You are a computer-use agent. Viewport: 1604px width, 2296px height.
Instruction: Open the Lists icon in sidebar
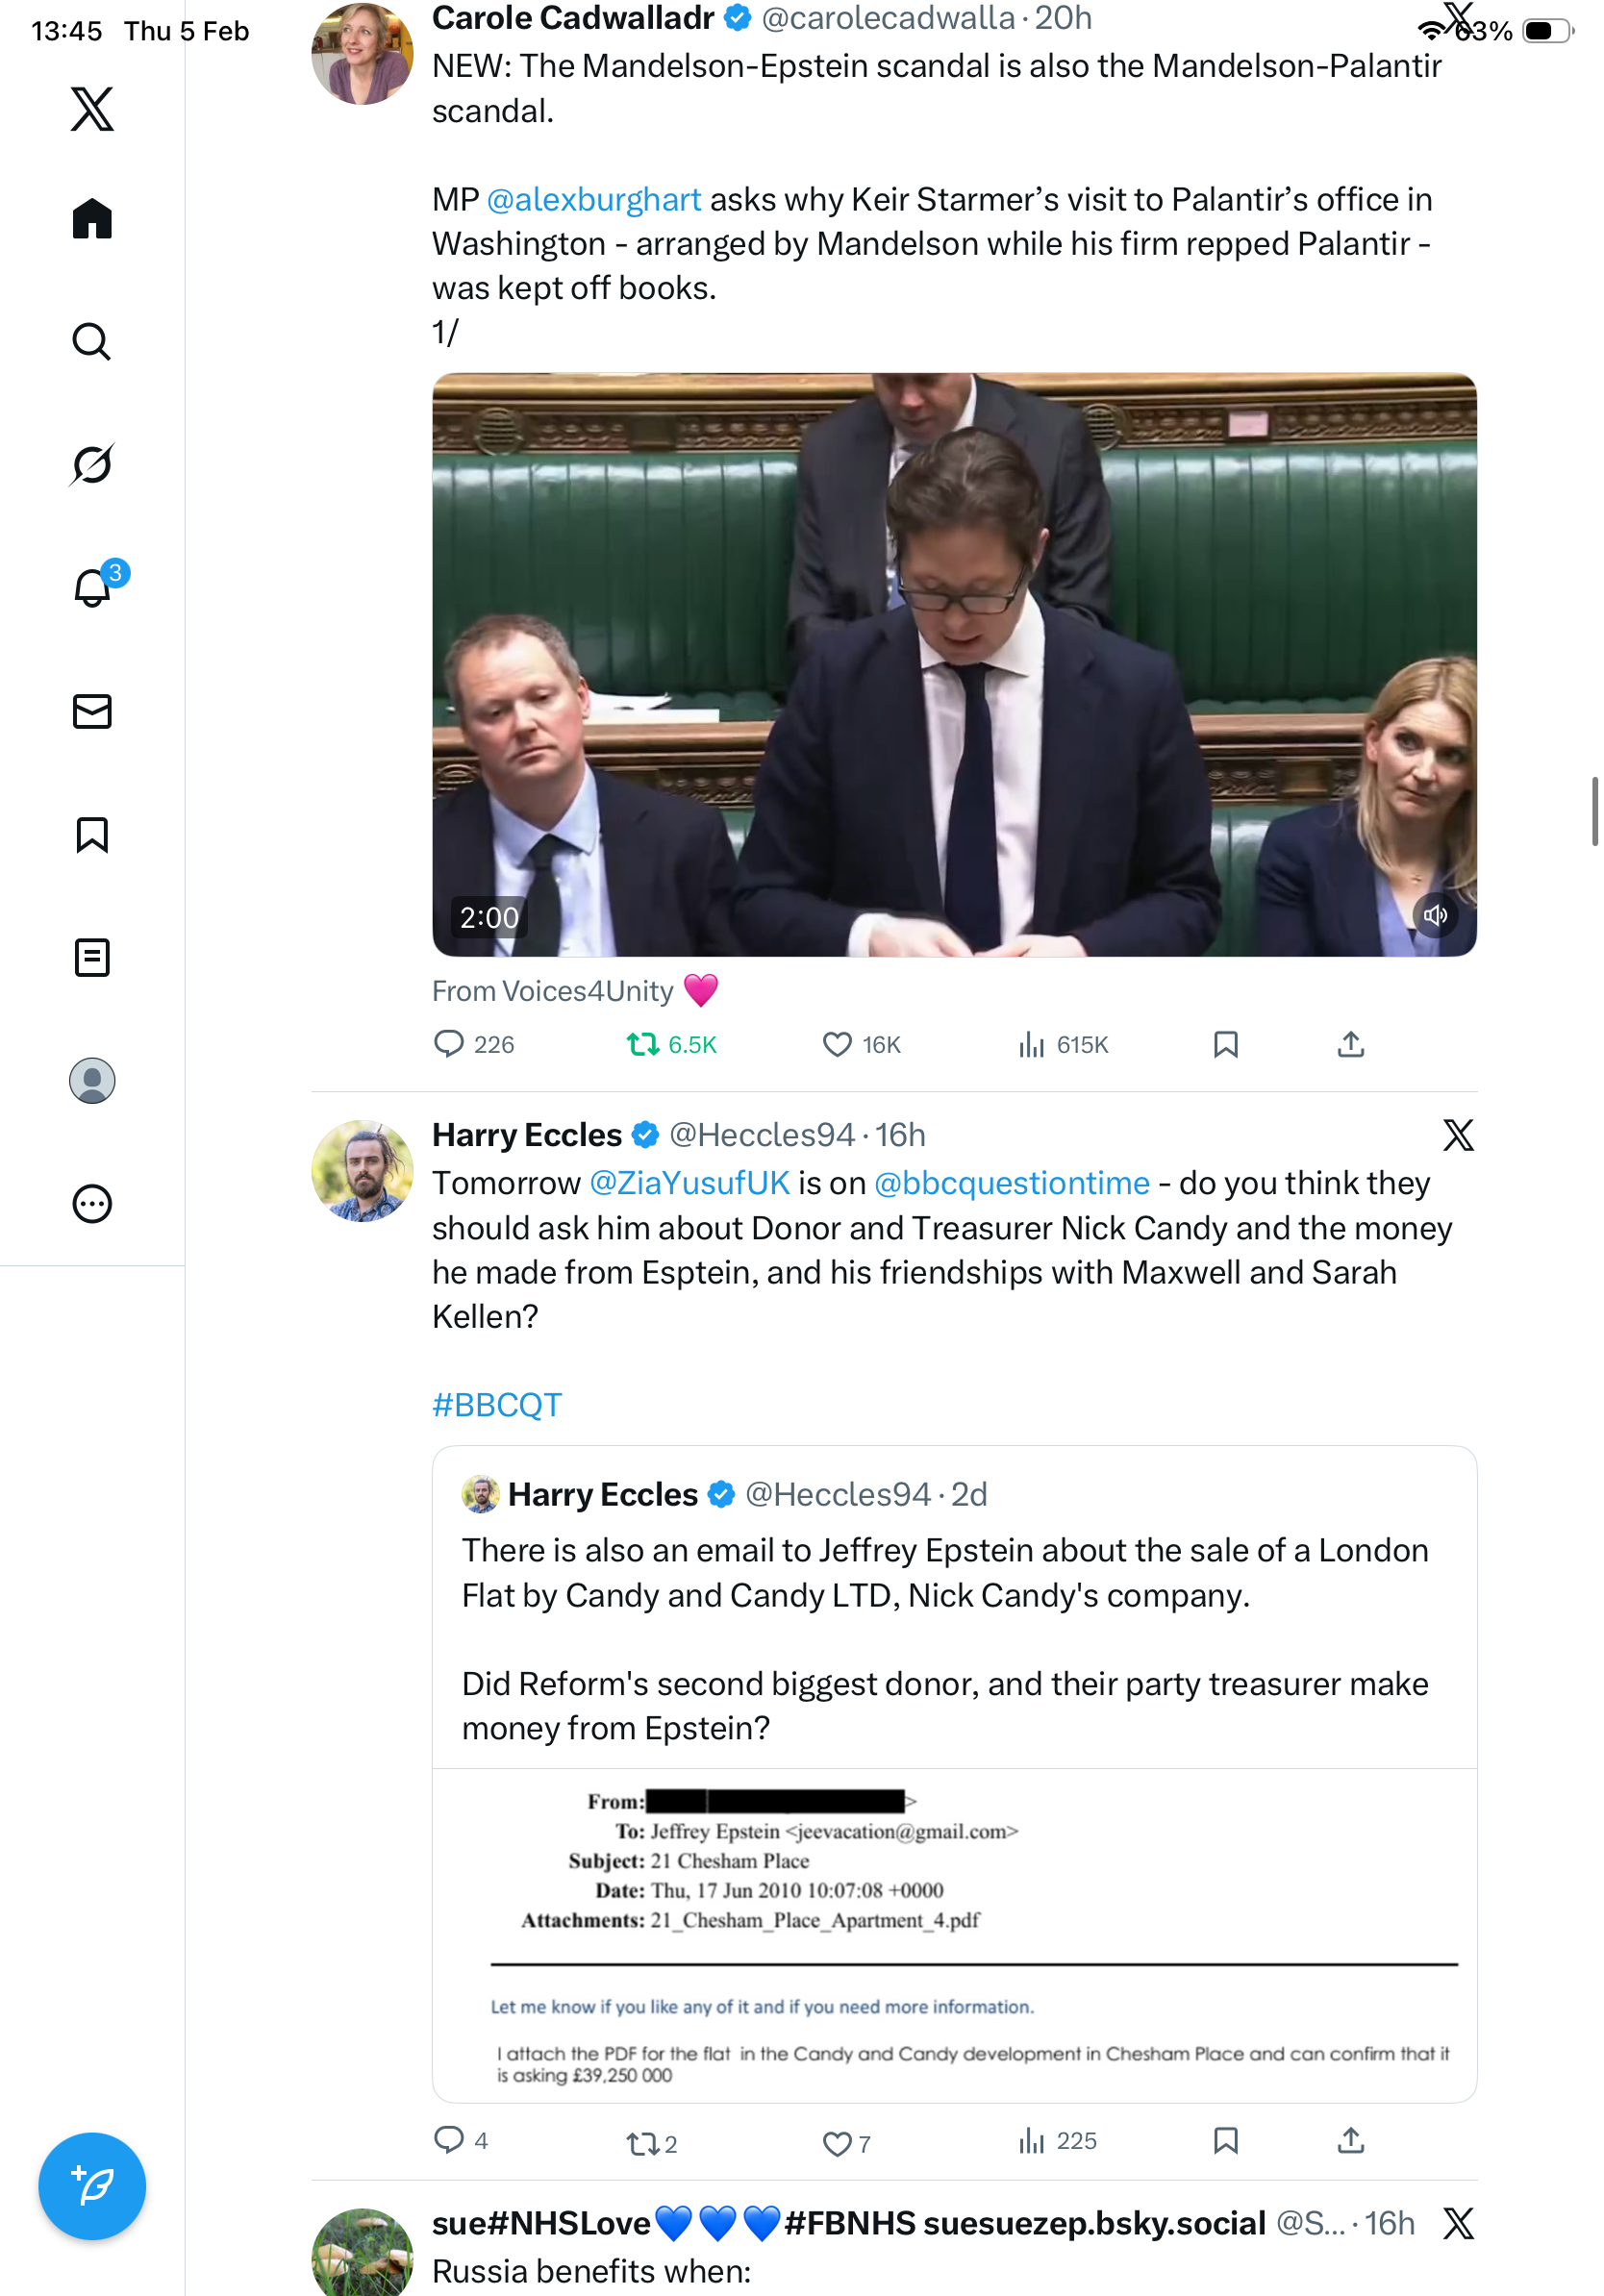92,957
